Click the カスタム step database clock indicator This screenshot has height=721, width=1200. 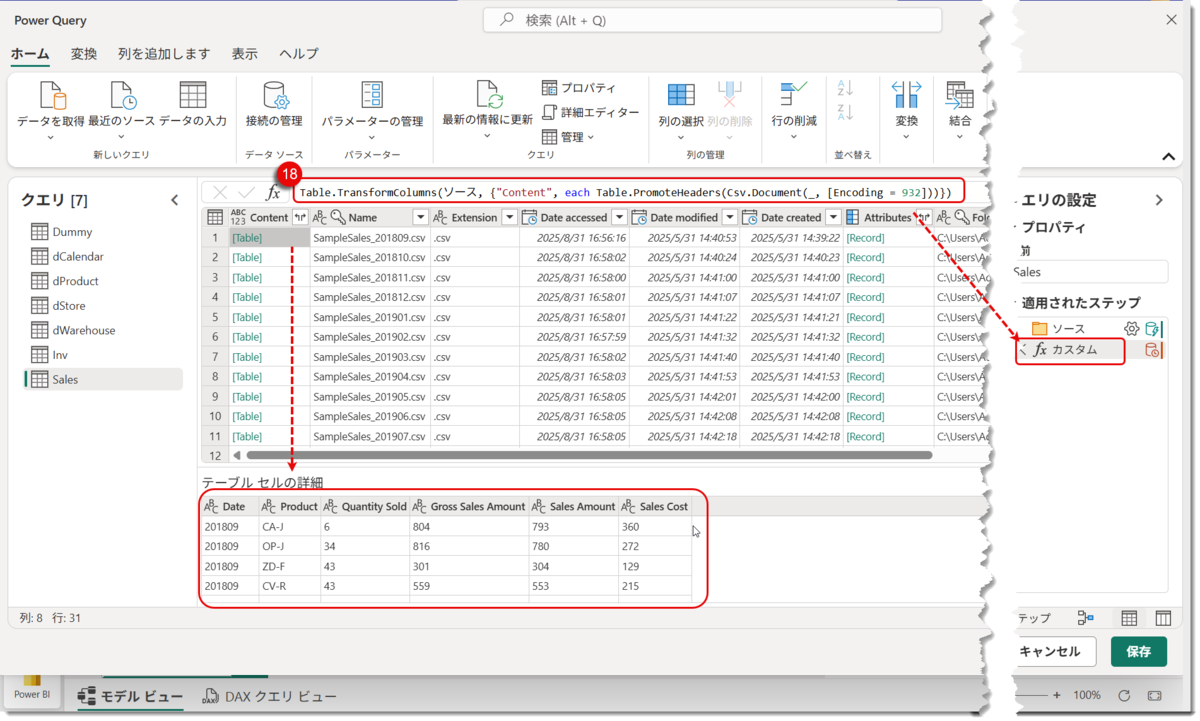pos(1153,350)
